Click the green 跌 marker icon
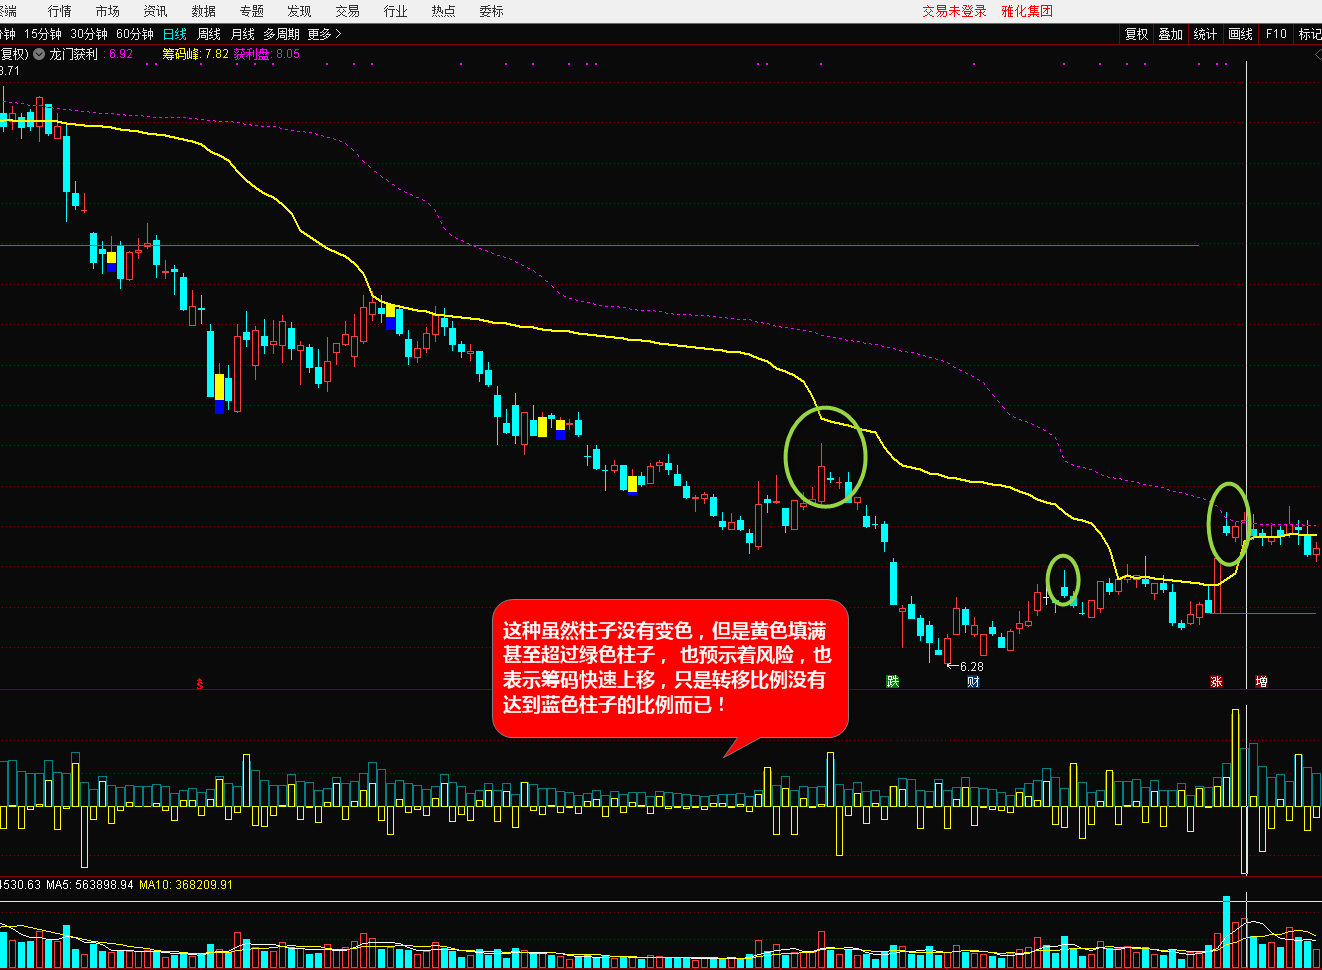This screenshot has width=1322, height=970. pos(893,681)
